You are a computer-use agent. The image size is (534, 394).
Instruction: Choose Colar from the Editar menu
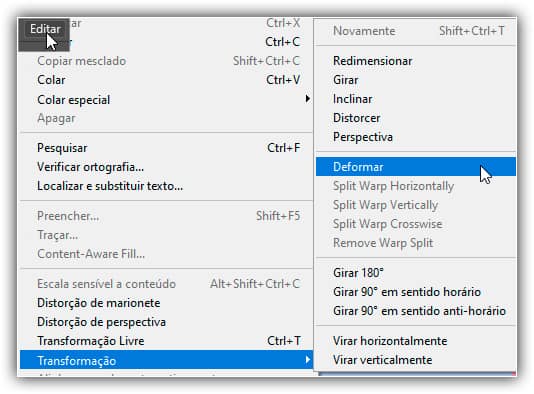tap(167, 80)
